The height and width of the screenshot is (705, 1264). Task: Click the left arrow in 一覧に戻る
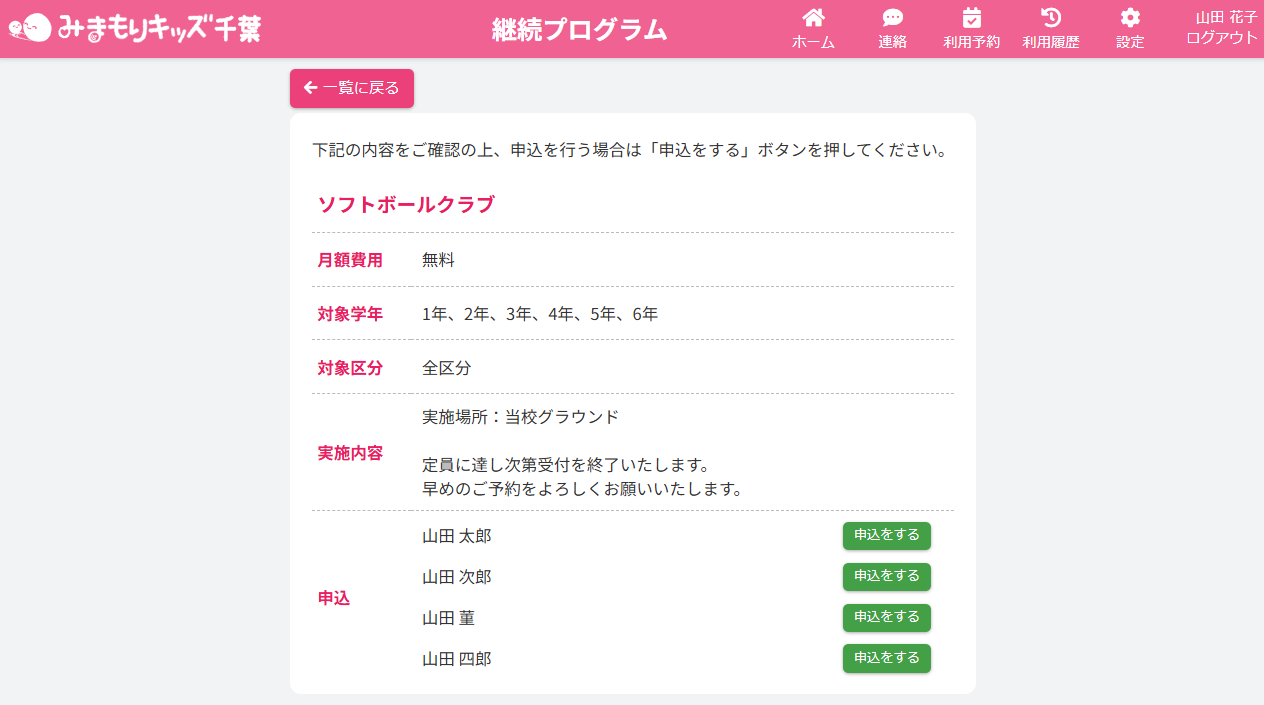310,88
